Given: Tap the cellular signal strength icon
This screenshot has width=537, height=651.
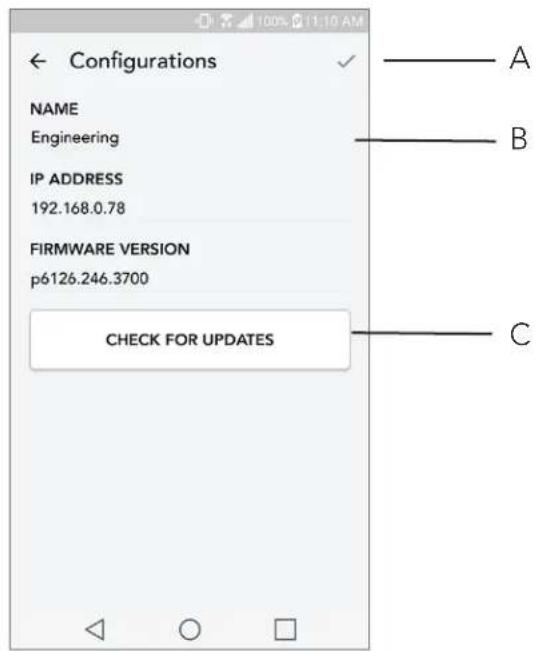Looking at the screenshot, I should tap(245, 21).
